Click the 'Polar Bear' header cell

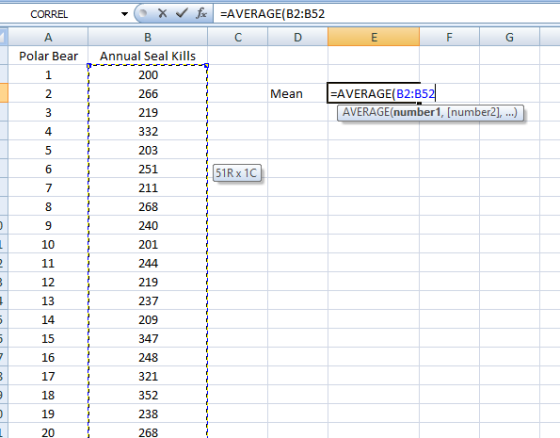(48, 56)
